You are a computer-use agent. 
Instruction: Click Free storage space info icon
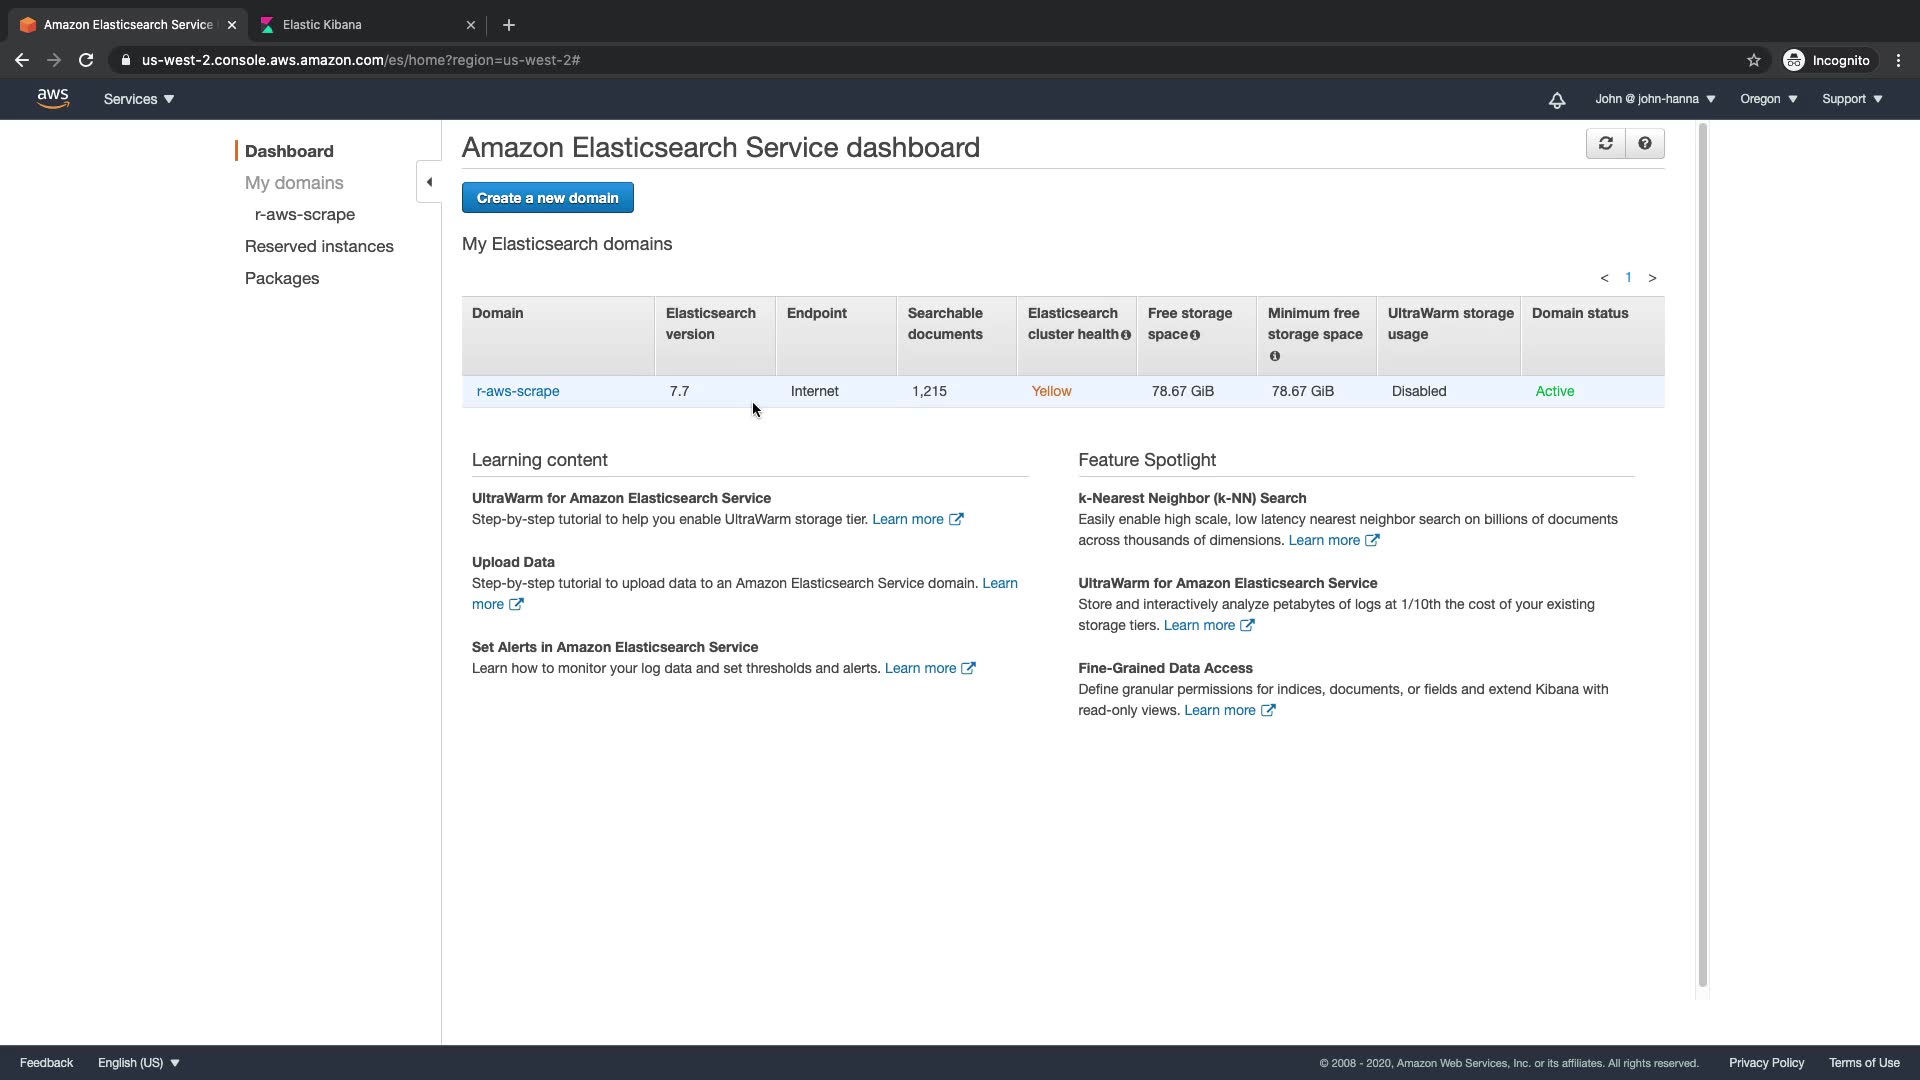[x=1195, y=335]
